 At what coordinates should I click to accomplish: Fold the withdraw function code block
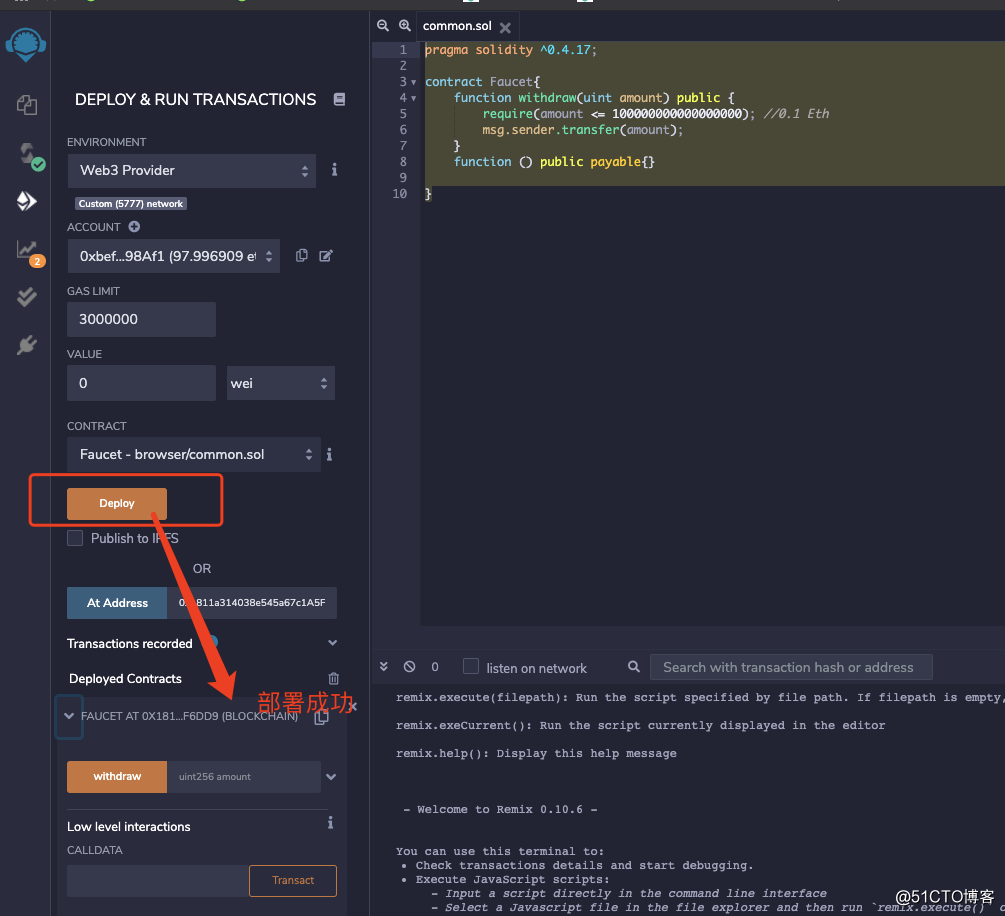[x=413, y=98]
